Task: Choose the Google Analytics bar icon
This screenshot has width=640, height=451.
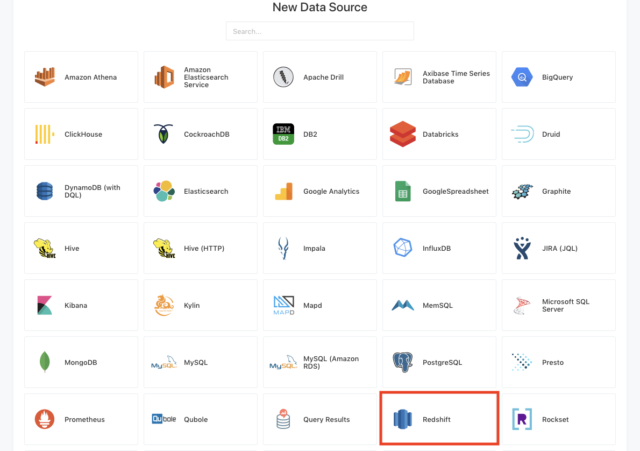Action: (x=284, y=191)
